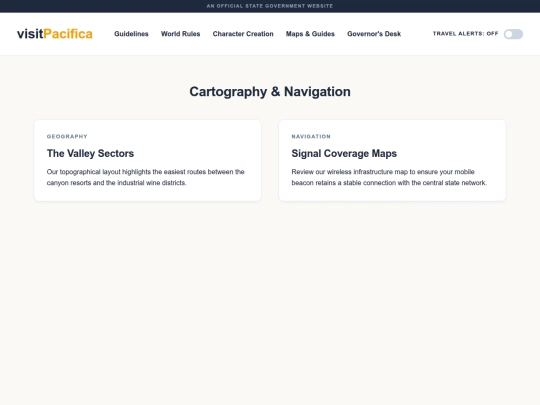Visit the Governor's Desk page

click(374, 34)
